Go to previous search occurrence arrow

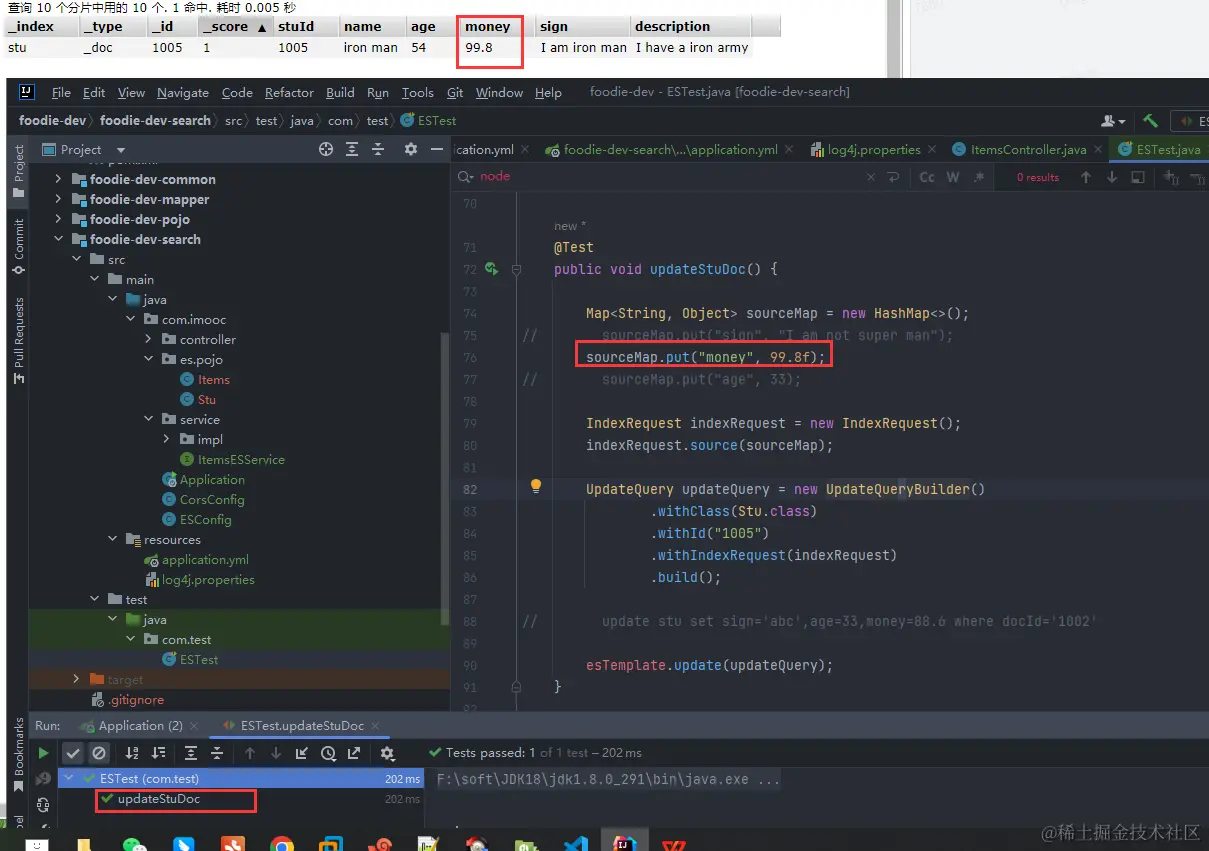tap(1086, 177)
